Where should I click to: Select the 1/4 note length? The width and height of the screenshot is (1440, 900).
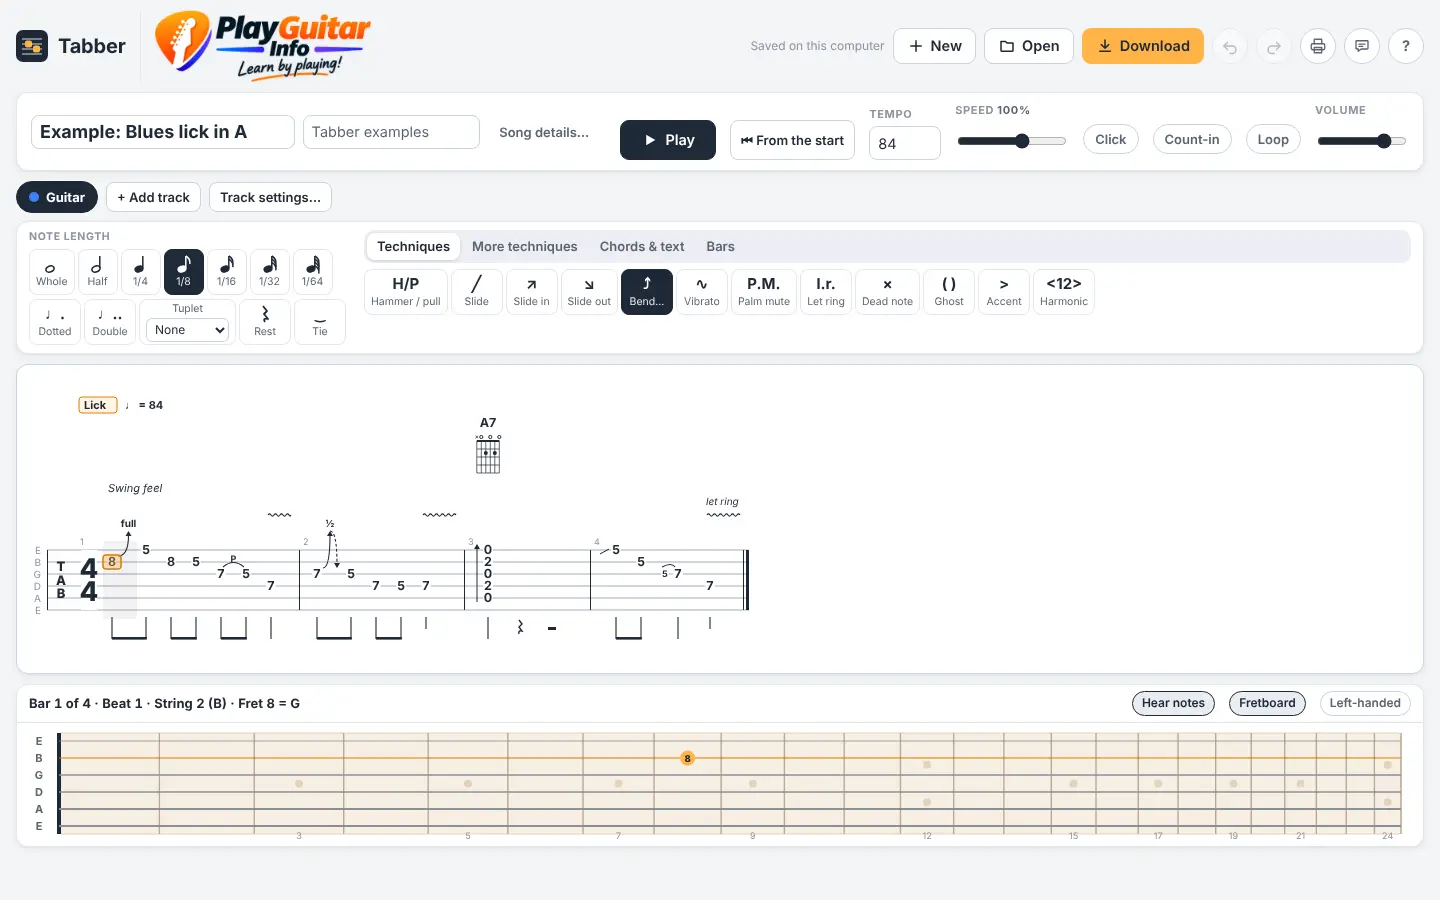pos(140,271)
